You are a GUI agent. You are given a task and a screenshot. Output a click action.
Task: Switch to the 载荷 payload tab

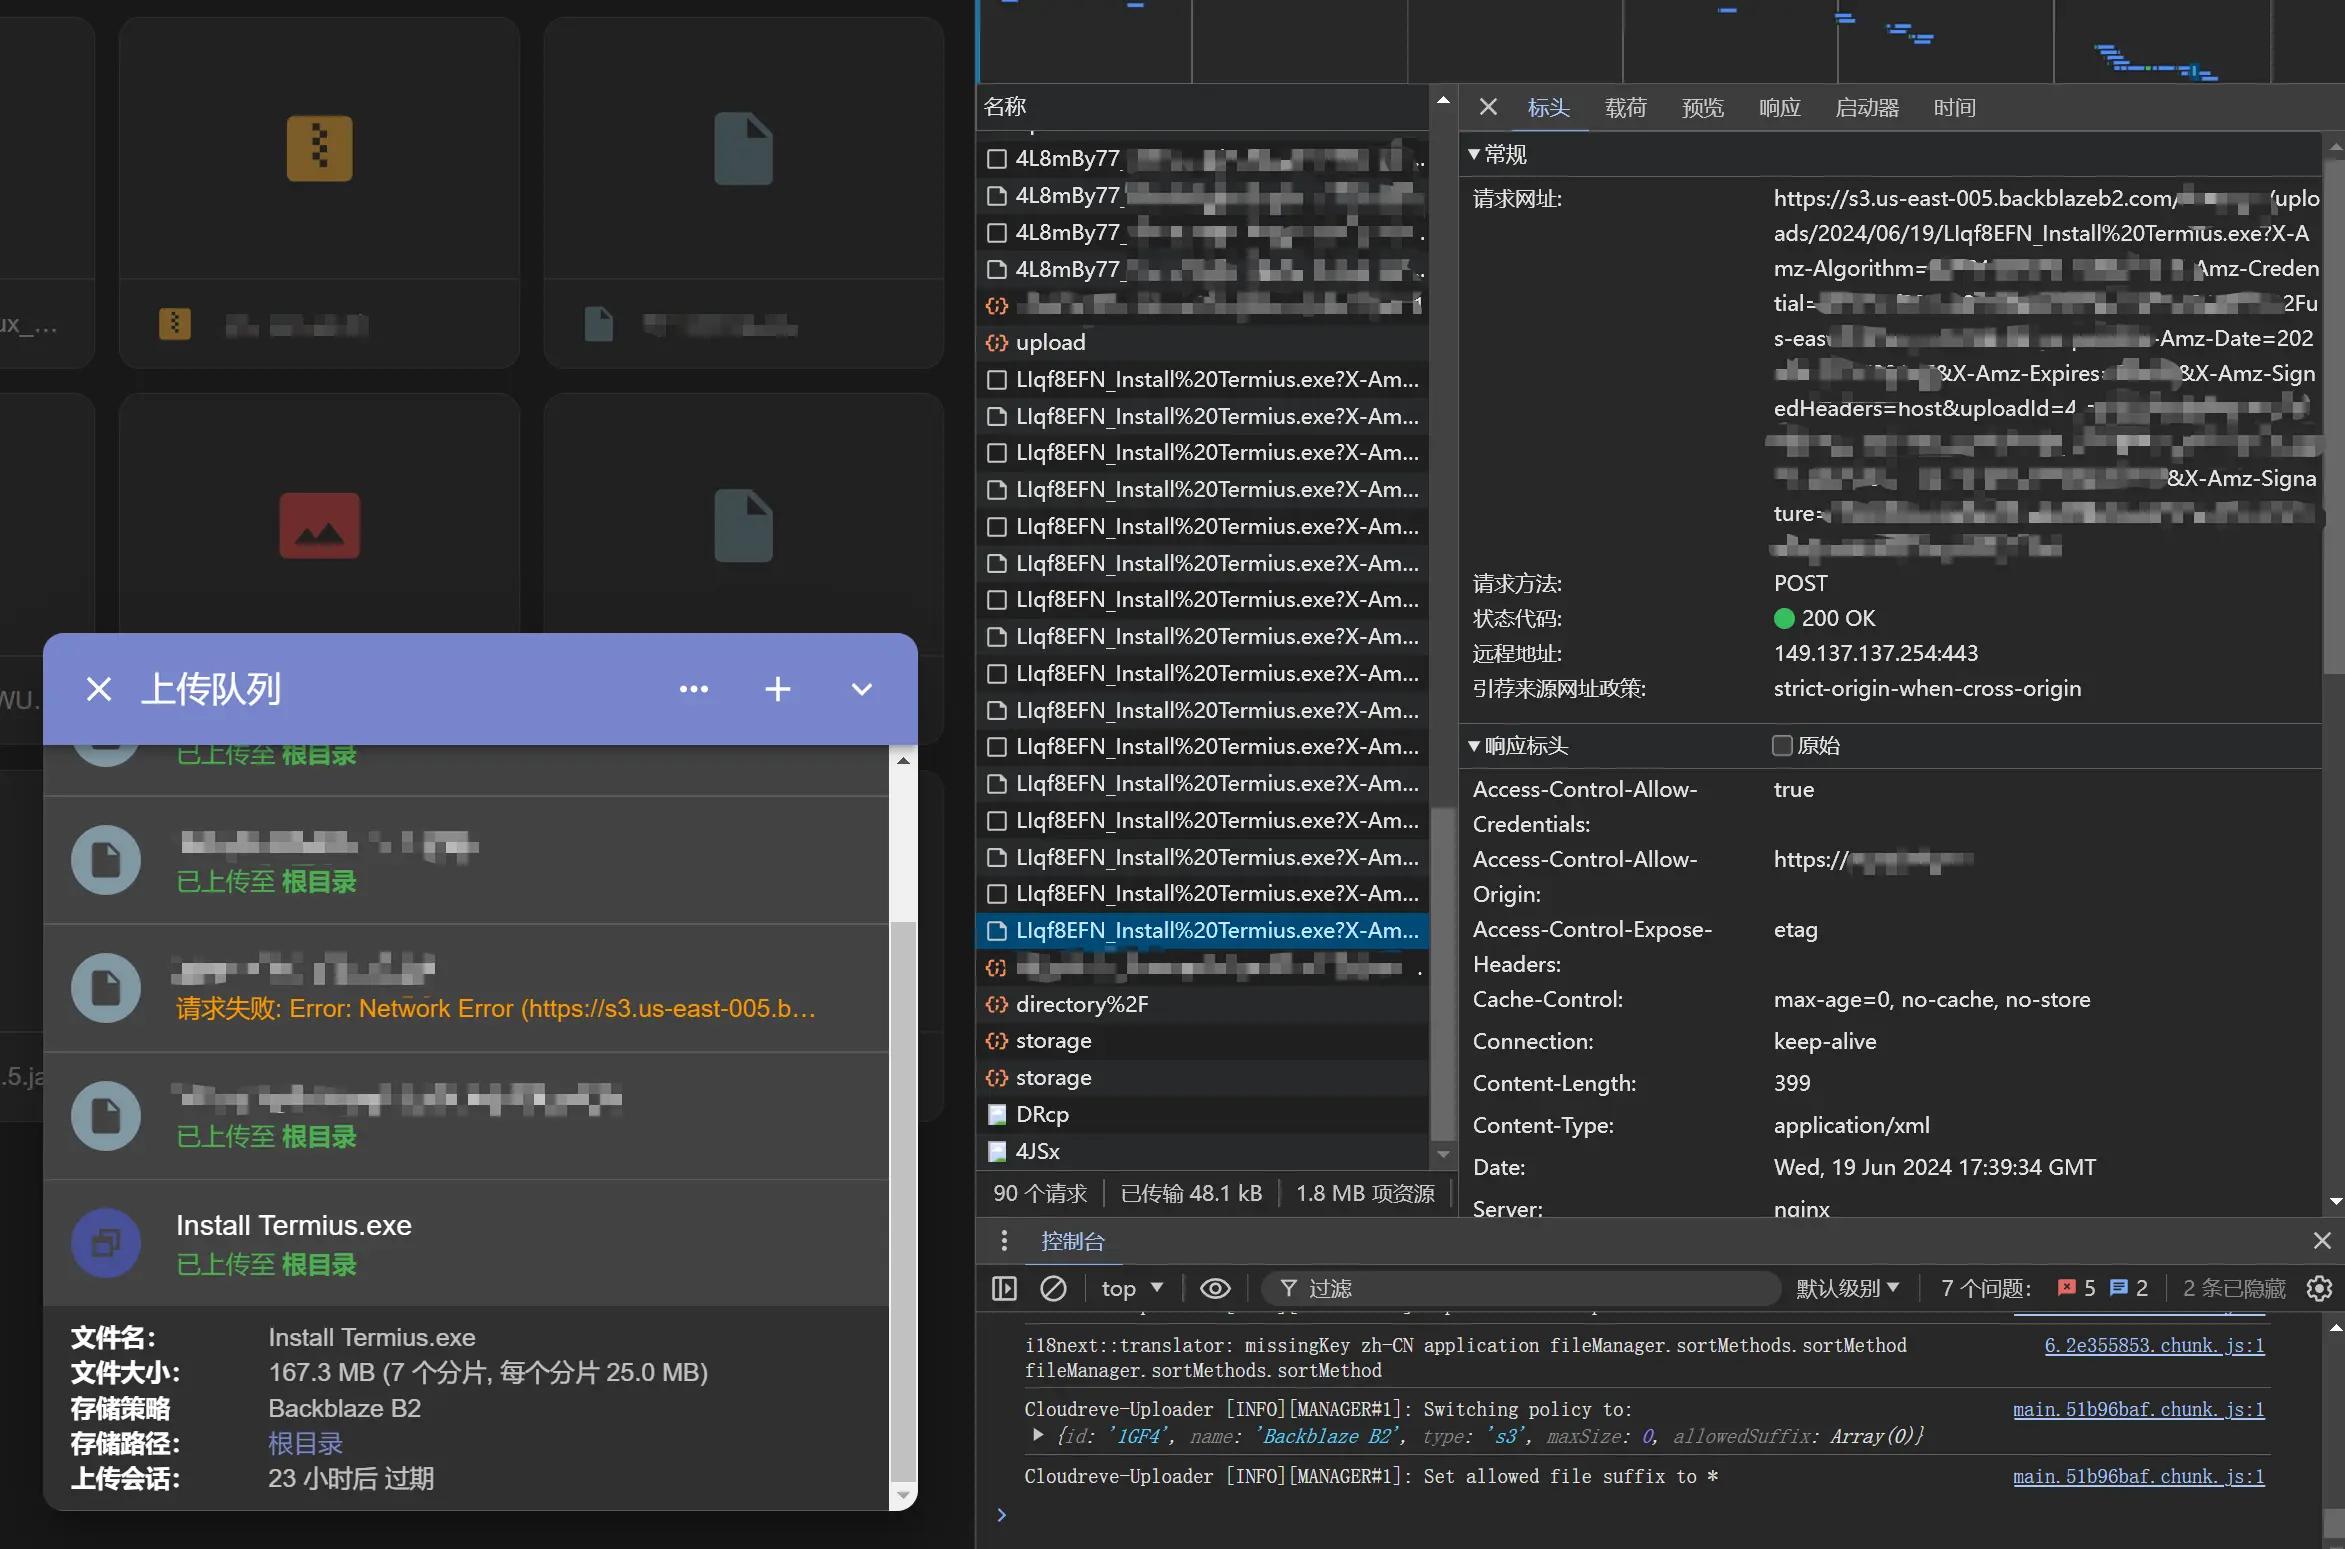point(1625,108)
